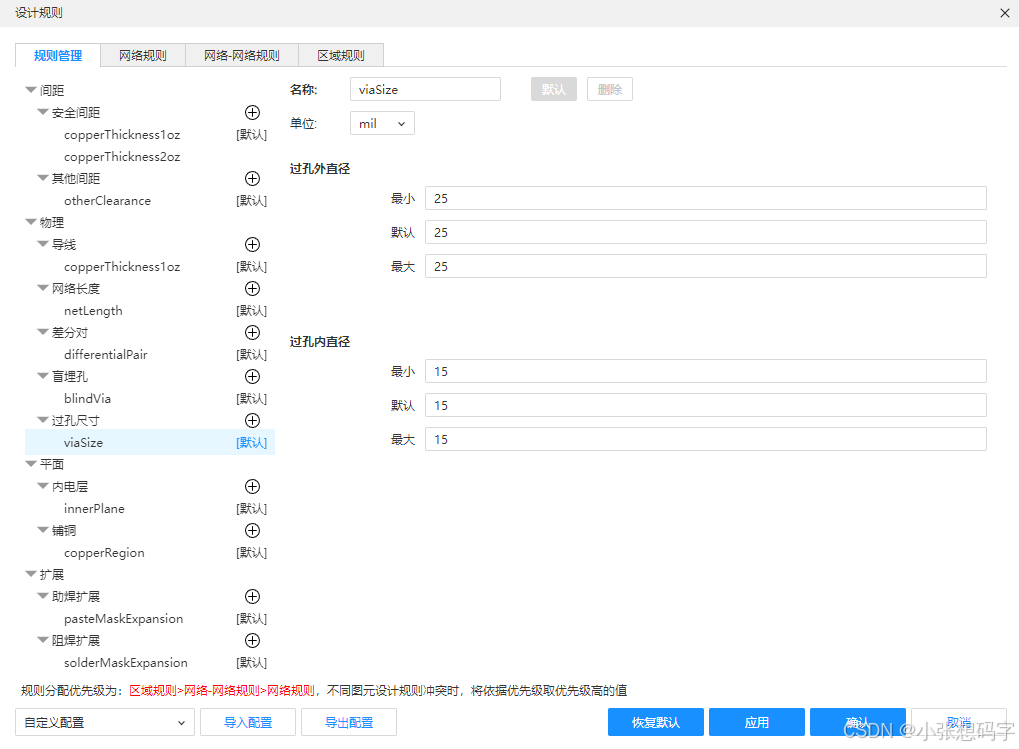Screen dimensions: 1019x749
Task: Close the 设计规则 dialog
Action: (x=1005, y=13)
